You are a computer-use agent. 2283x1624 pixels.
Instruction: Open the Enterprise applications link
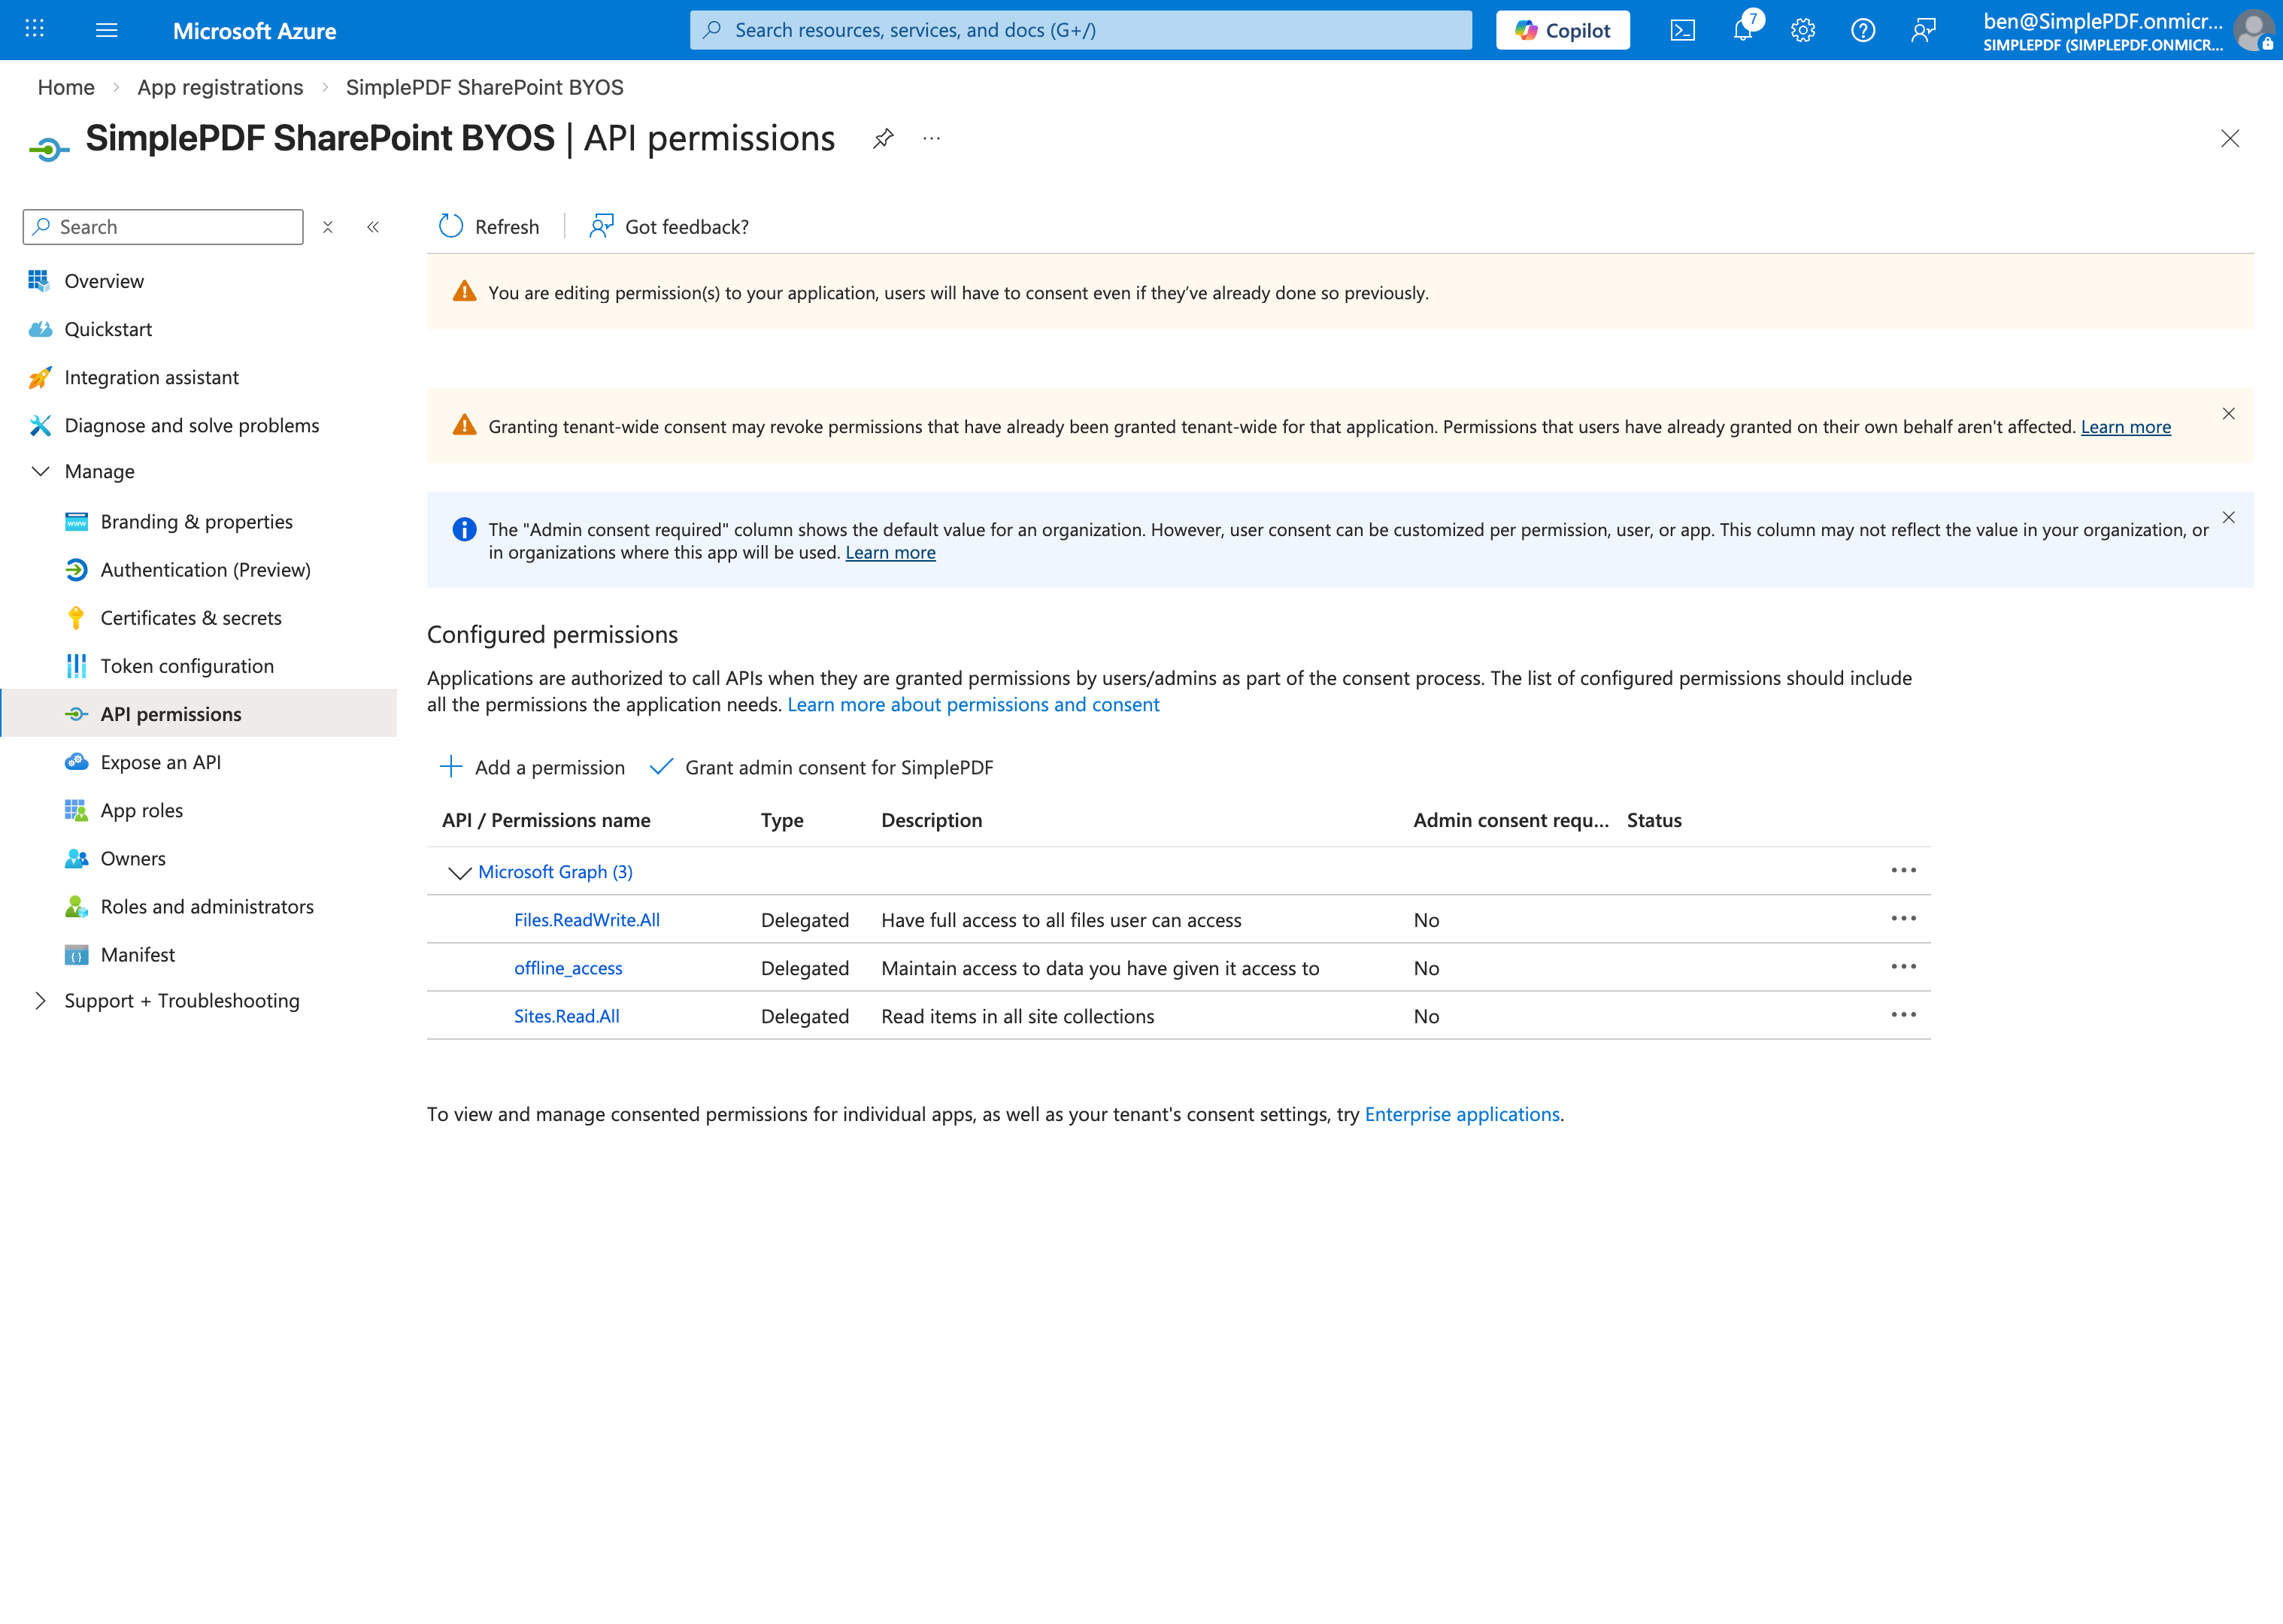(x=1461, y=1114)
